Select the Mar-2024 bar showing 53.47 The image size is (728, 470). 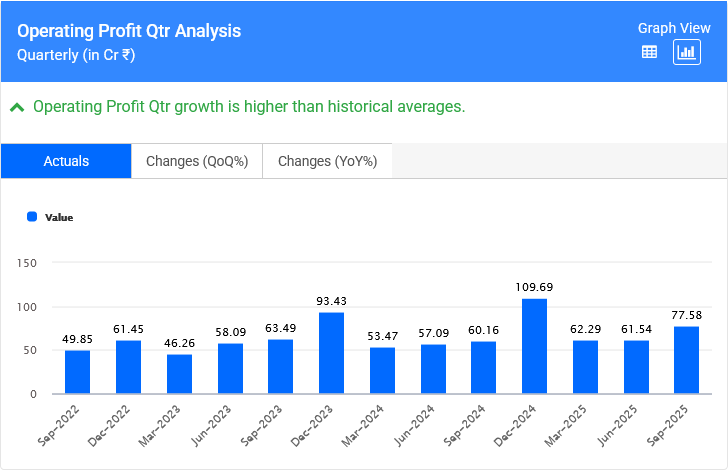pos(382,371)
